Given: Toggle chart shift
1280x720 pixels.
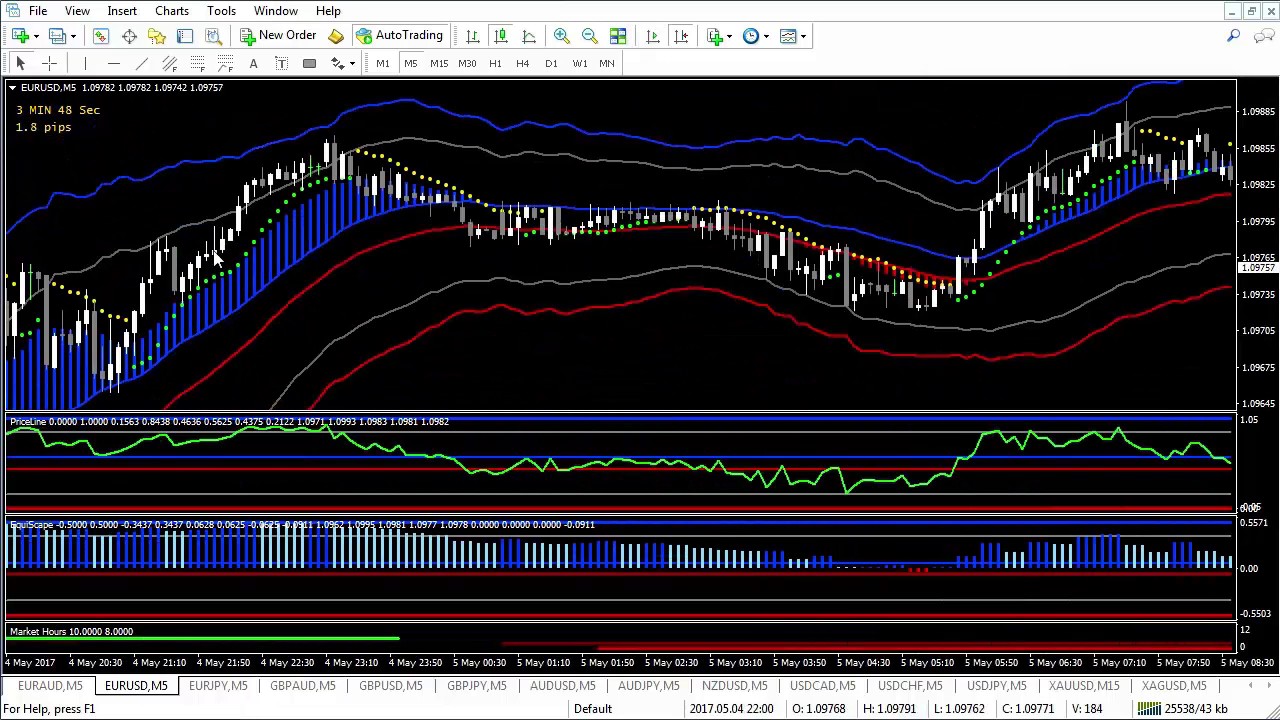Looking at the screenshot, I should (681, 36).
